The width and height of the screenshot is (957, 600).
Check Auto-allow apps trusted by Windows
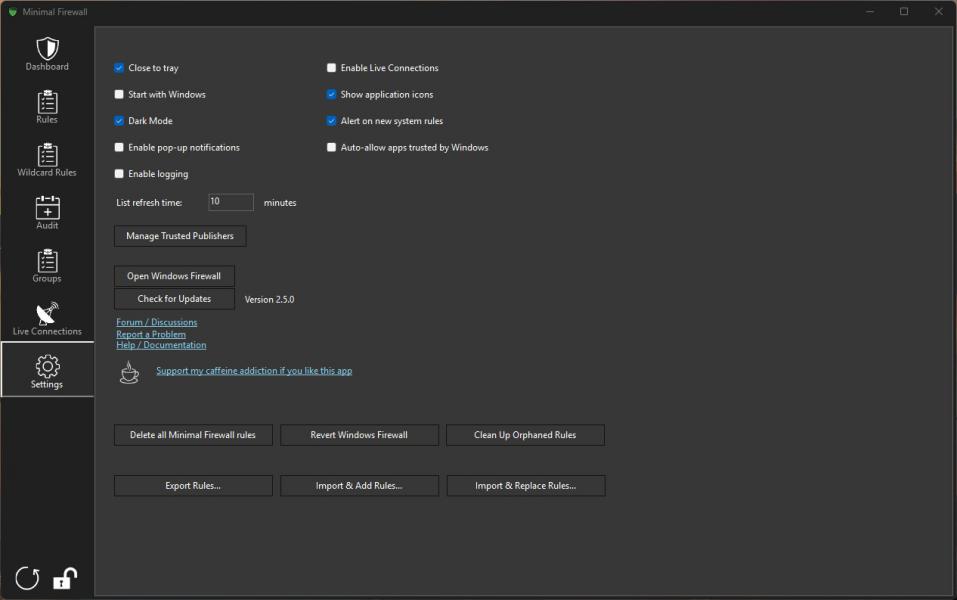[331, 147]
